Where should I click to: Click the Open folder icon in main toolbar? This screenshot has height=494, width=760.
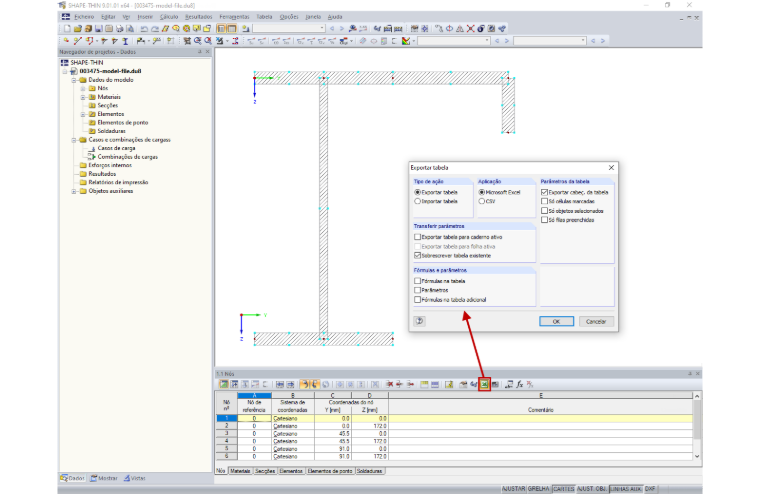pyautogui.click(x=78, y=29)
